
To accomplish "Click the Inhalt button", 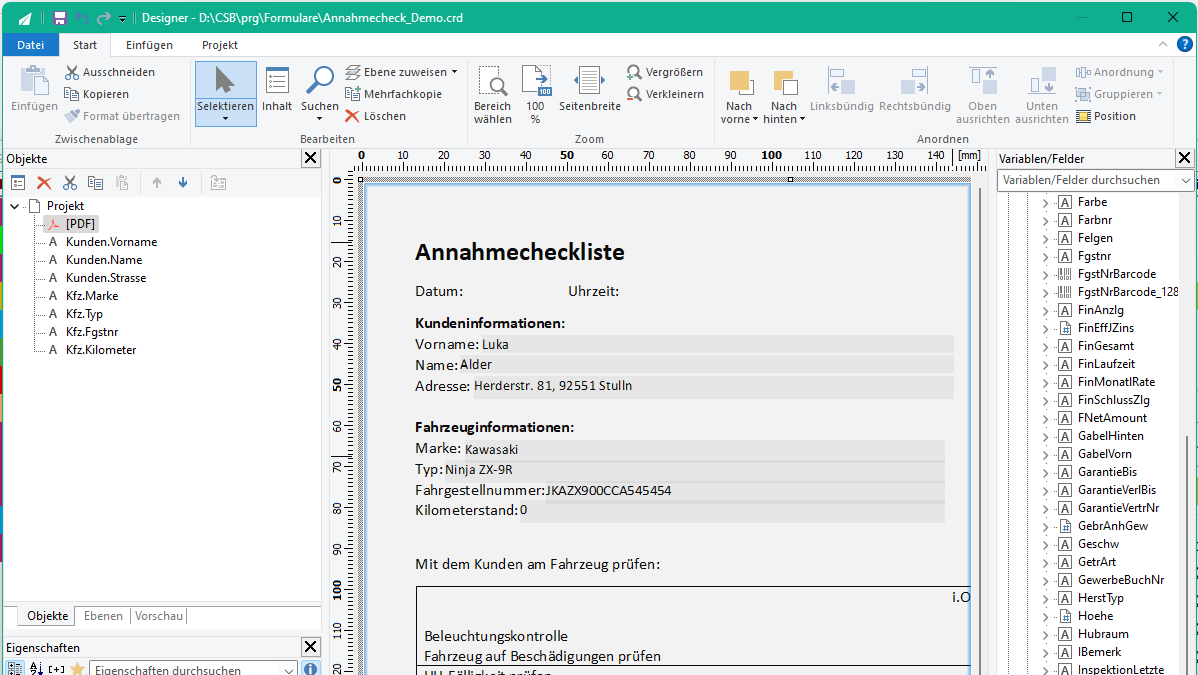I will tap(277, 89).
